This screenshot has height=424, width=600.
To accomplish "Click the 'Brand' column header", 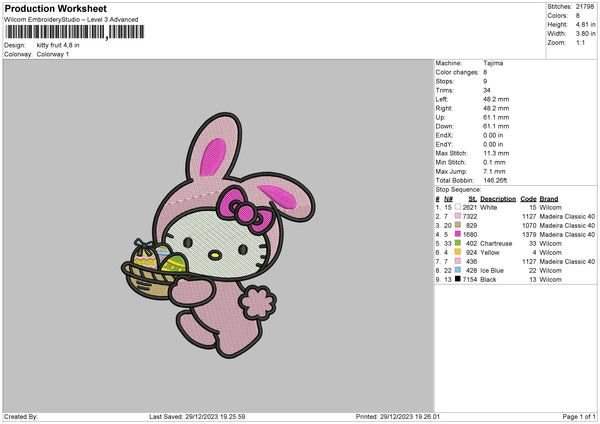I will coord(549,199).
